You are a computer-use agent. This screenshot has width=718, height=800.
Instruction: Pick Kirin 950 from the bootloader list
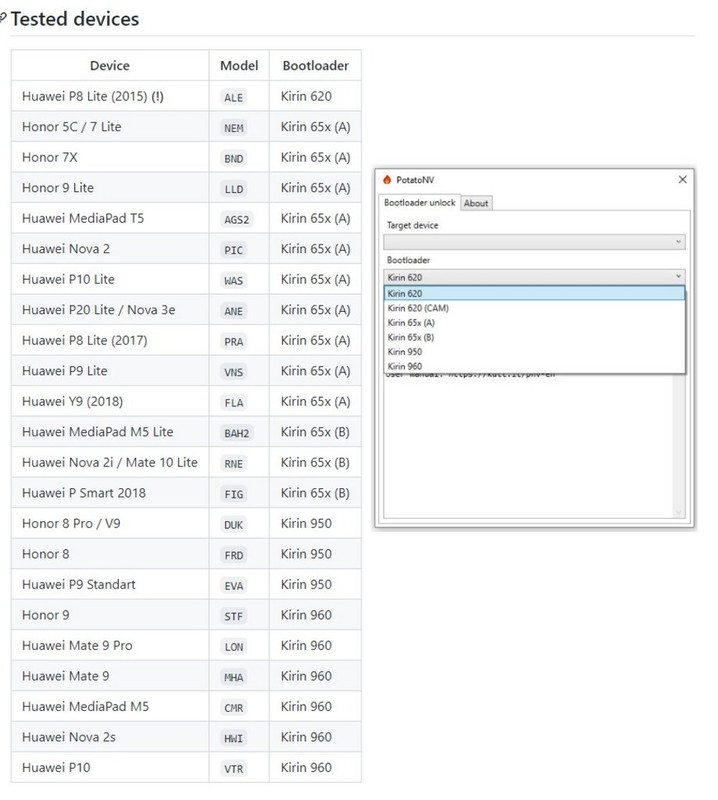pyautogui.click(x=534, y=352)
